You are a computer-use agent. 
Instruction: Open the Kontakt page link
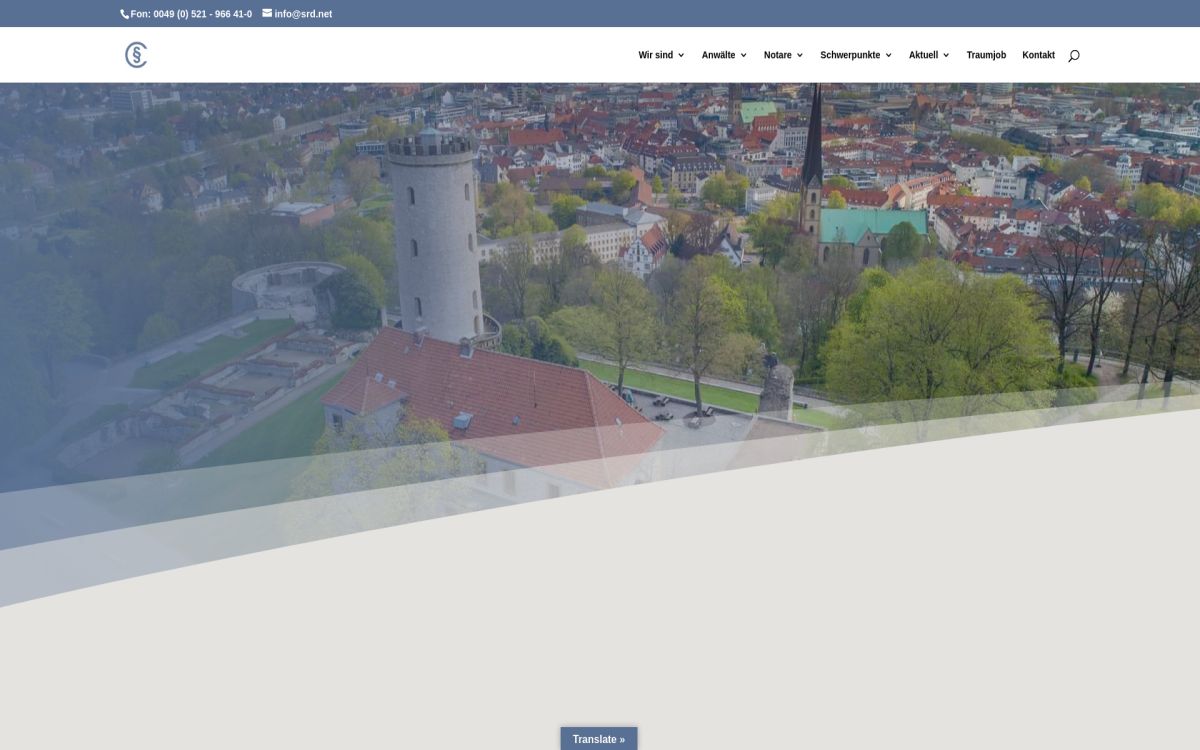[x=1038, y=55]
